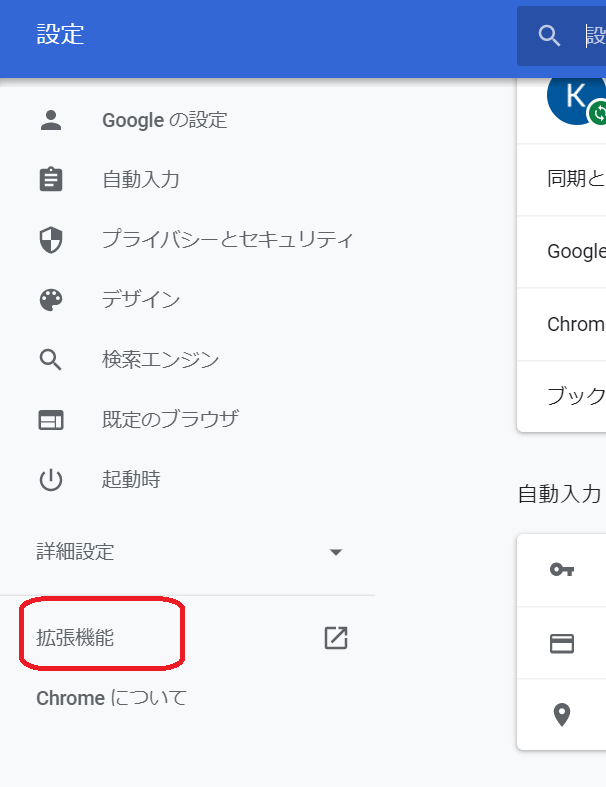Open 起動時 settings section
This screenshot has width=606, height=787.
(131, 479)
